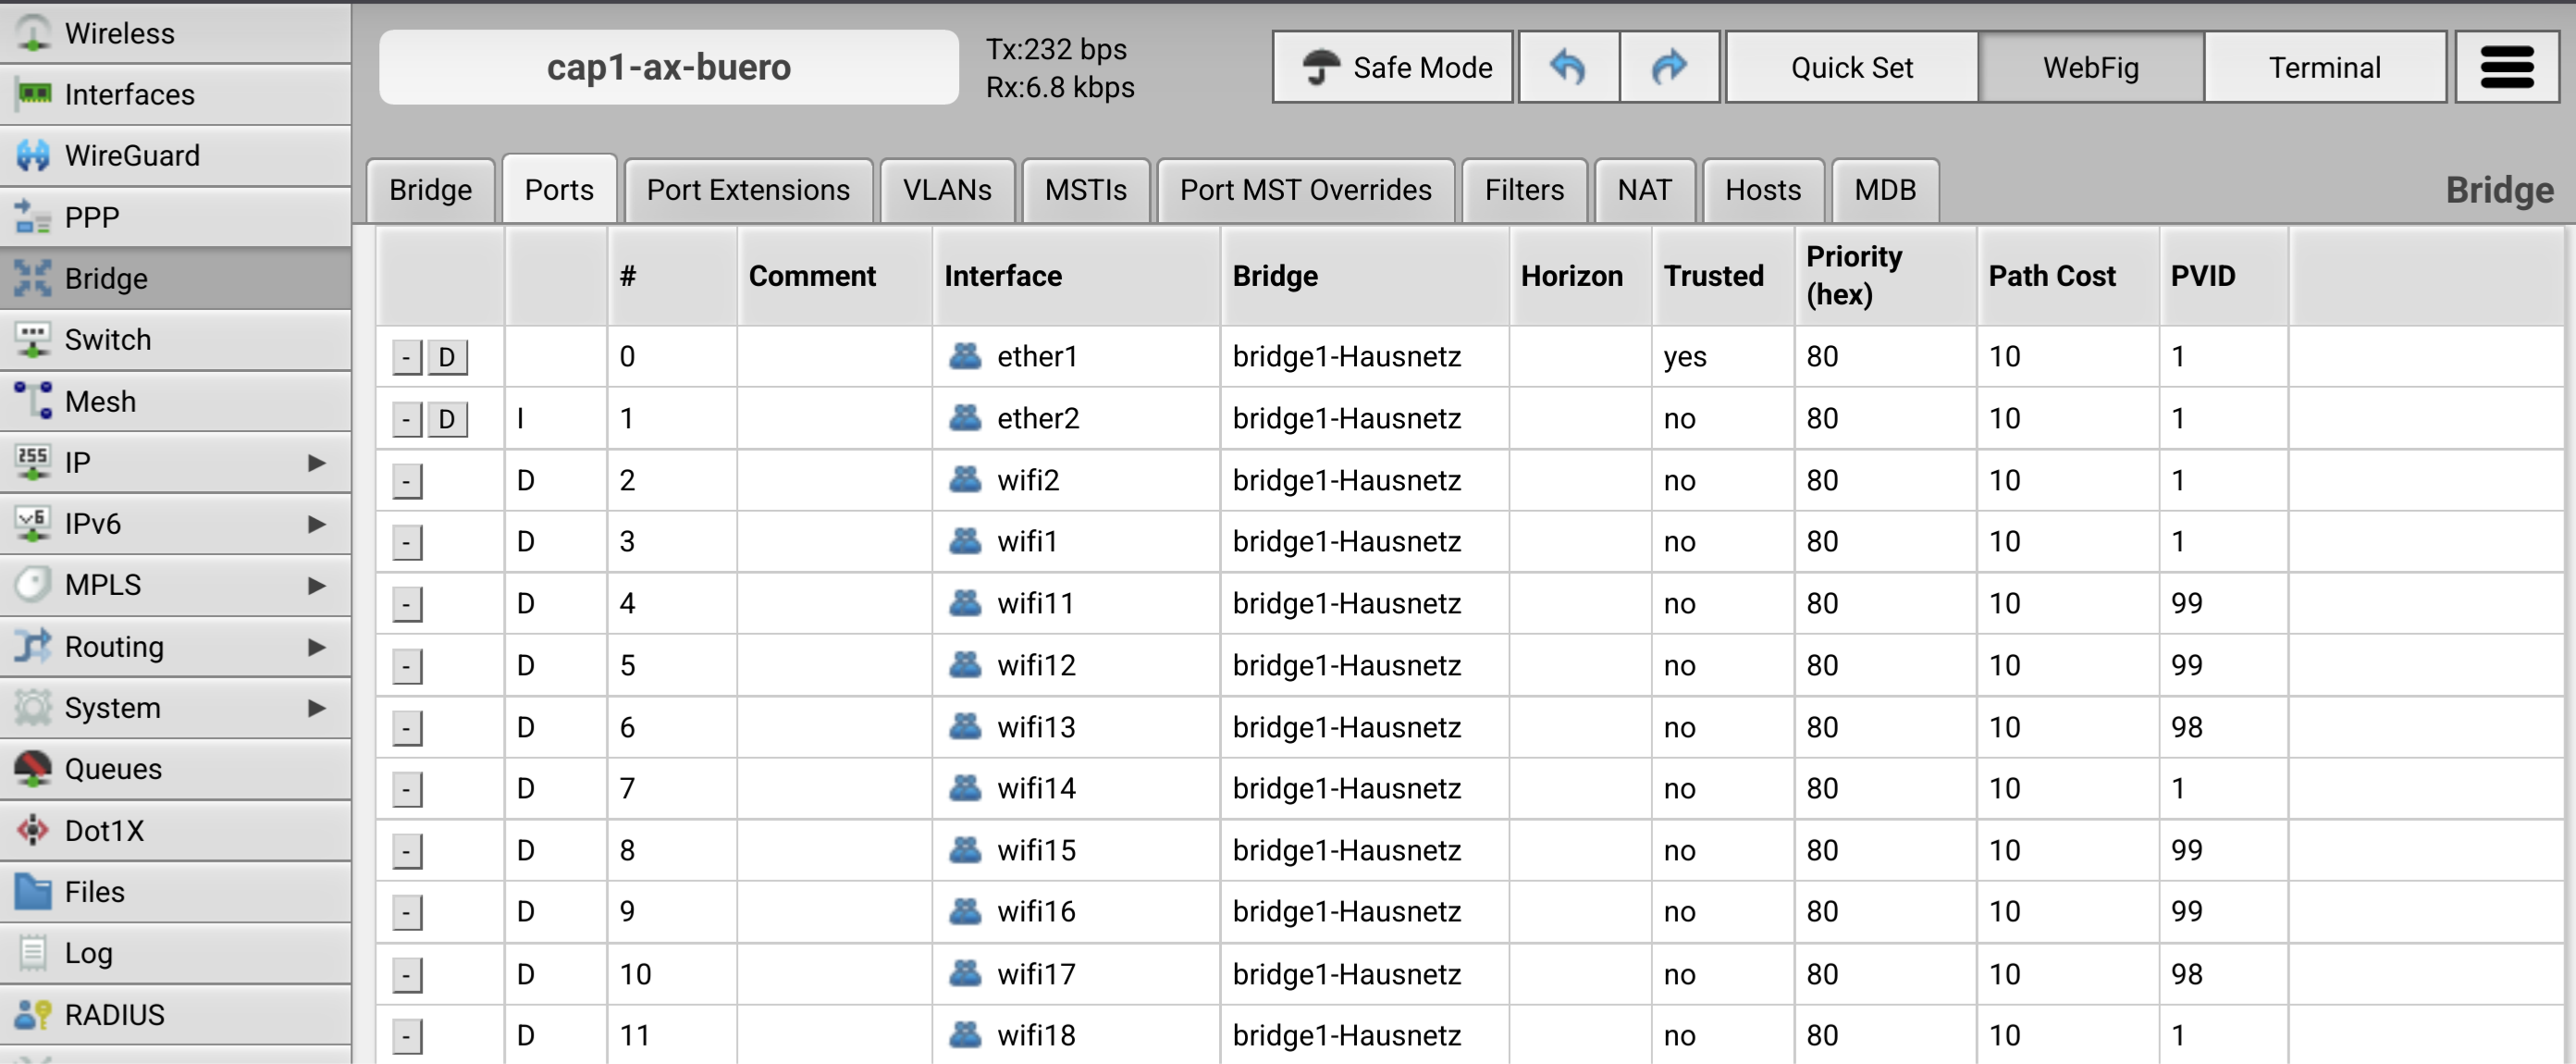Open WireGuard from sidebar
The image size is (2576, 1064).
[x=131, y=155]
